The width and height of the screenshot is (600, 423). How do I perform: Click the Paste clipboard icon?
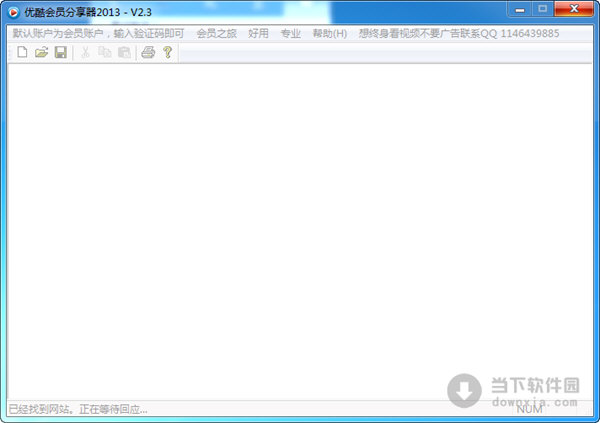coord(124,52)
